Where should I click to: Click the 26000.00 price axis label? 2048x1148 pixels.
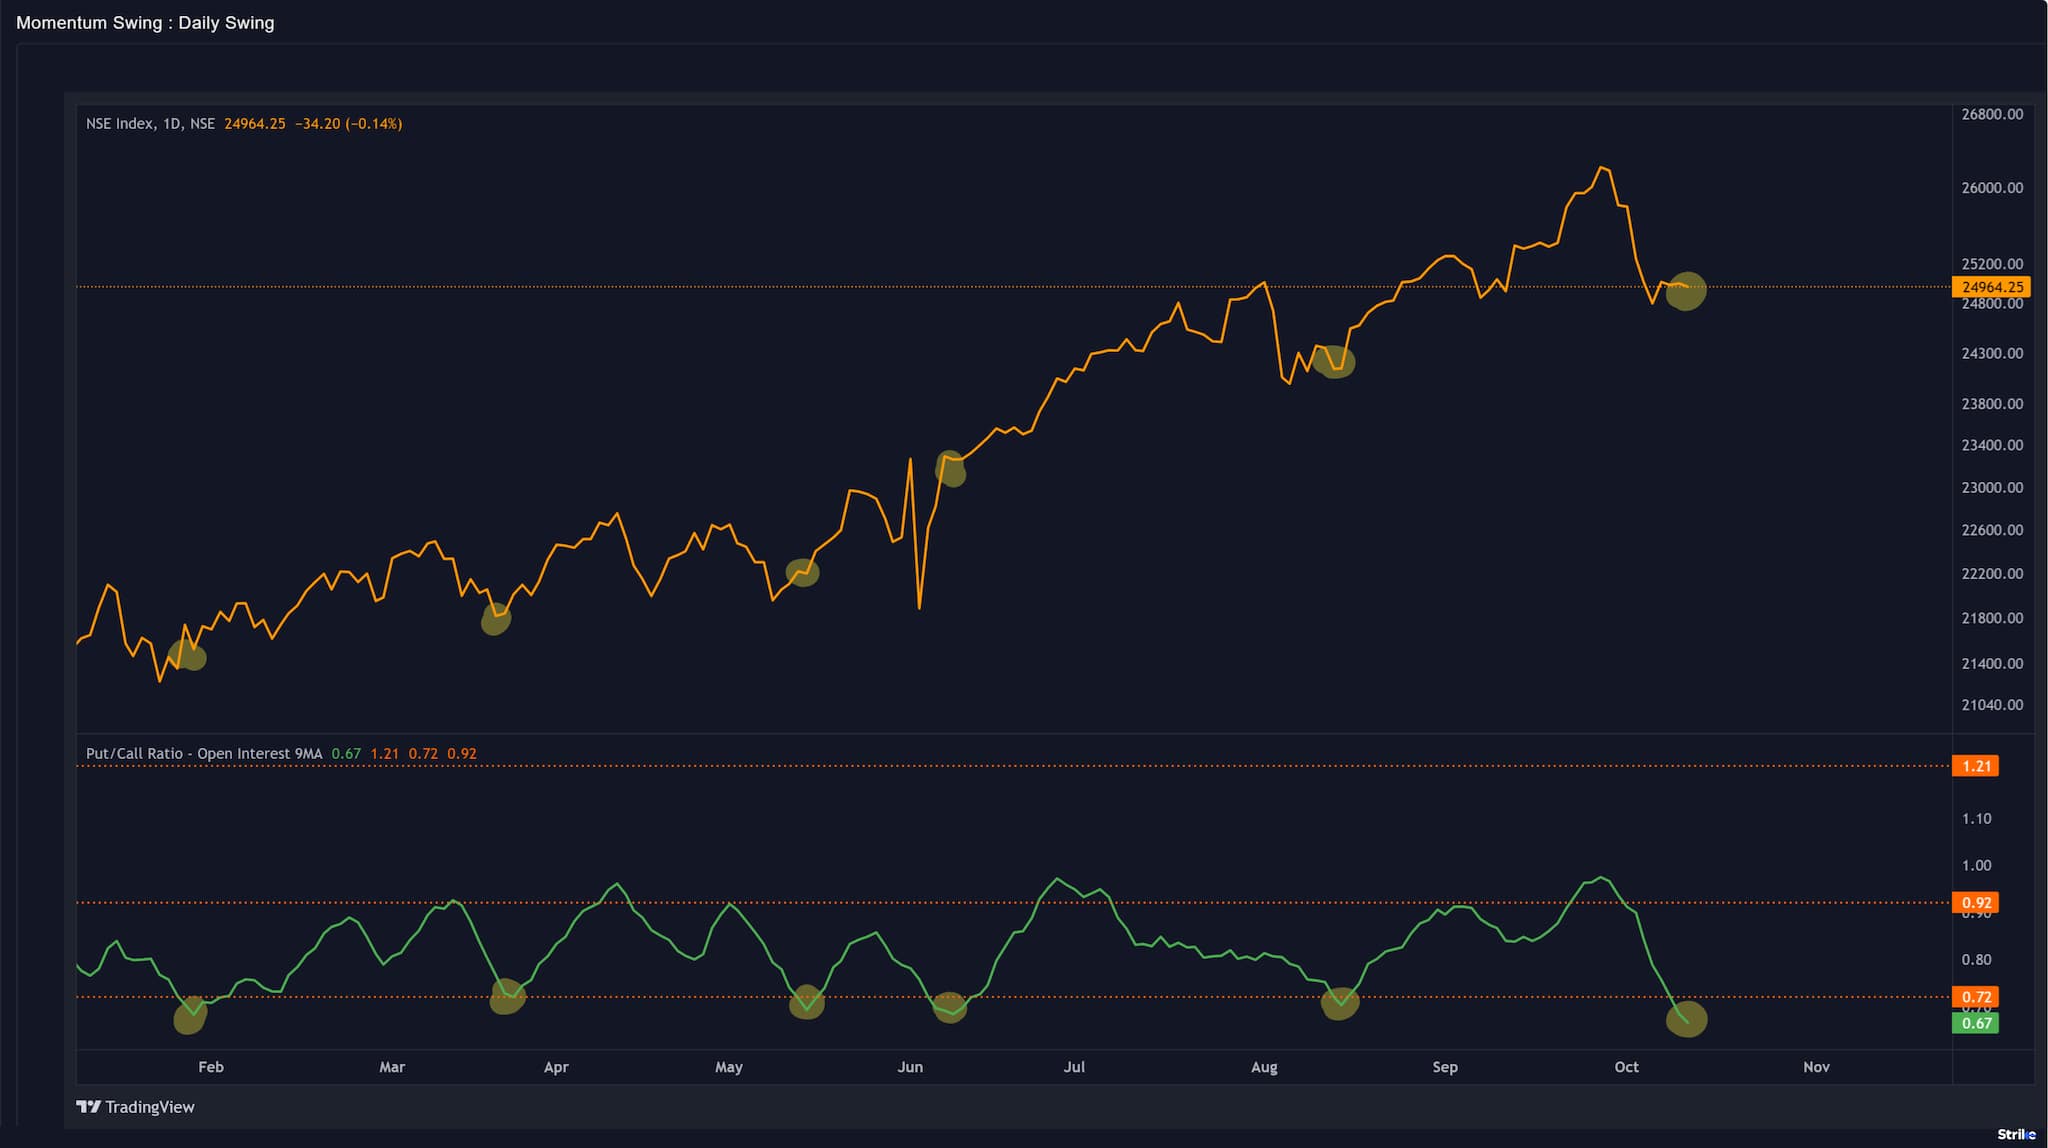[1991, 188]
